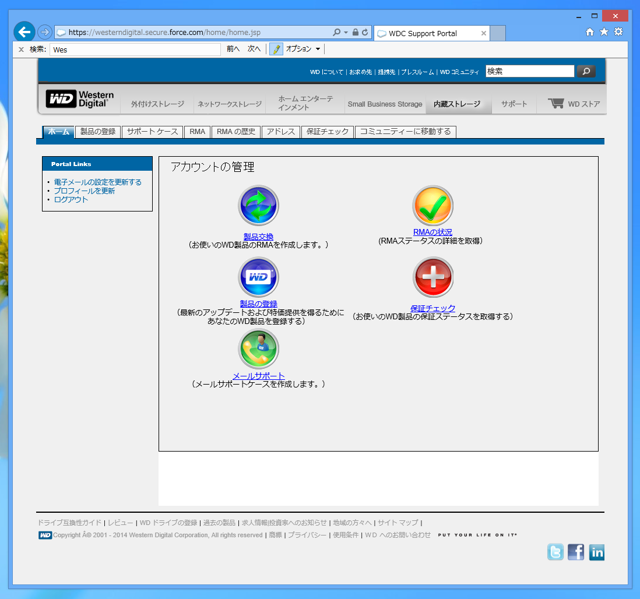Click ログアウト link

click(71, 200)
